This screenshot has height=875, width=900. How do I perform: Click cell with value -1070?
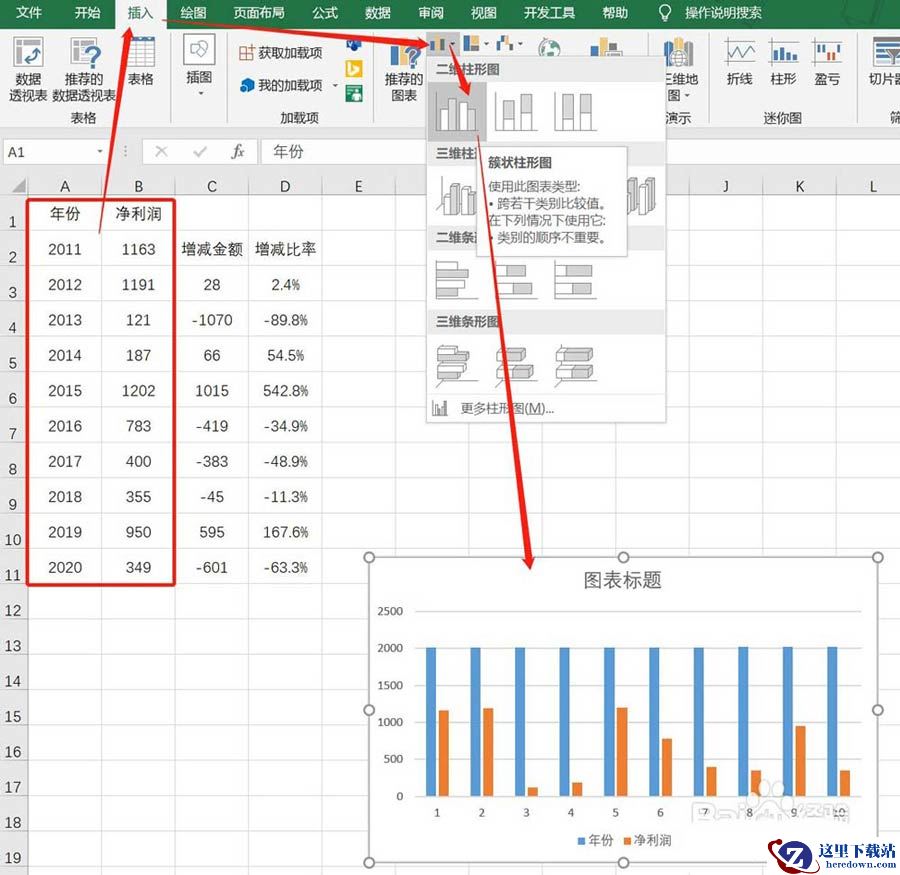point(212,320)
